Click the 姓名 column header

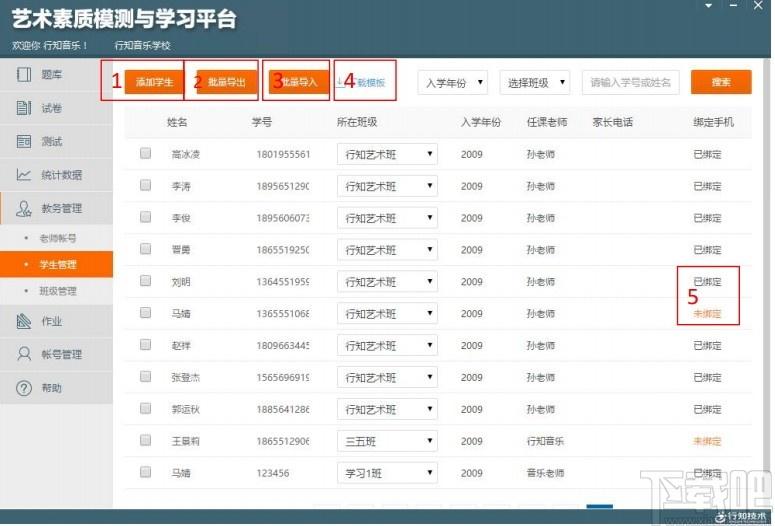(177, 122)
